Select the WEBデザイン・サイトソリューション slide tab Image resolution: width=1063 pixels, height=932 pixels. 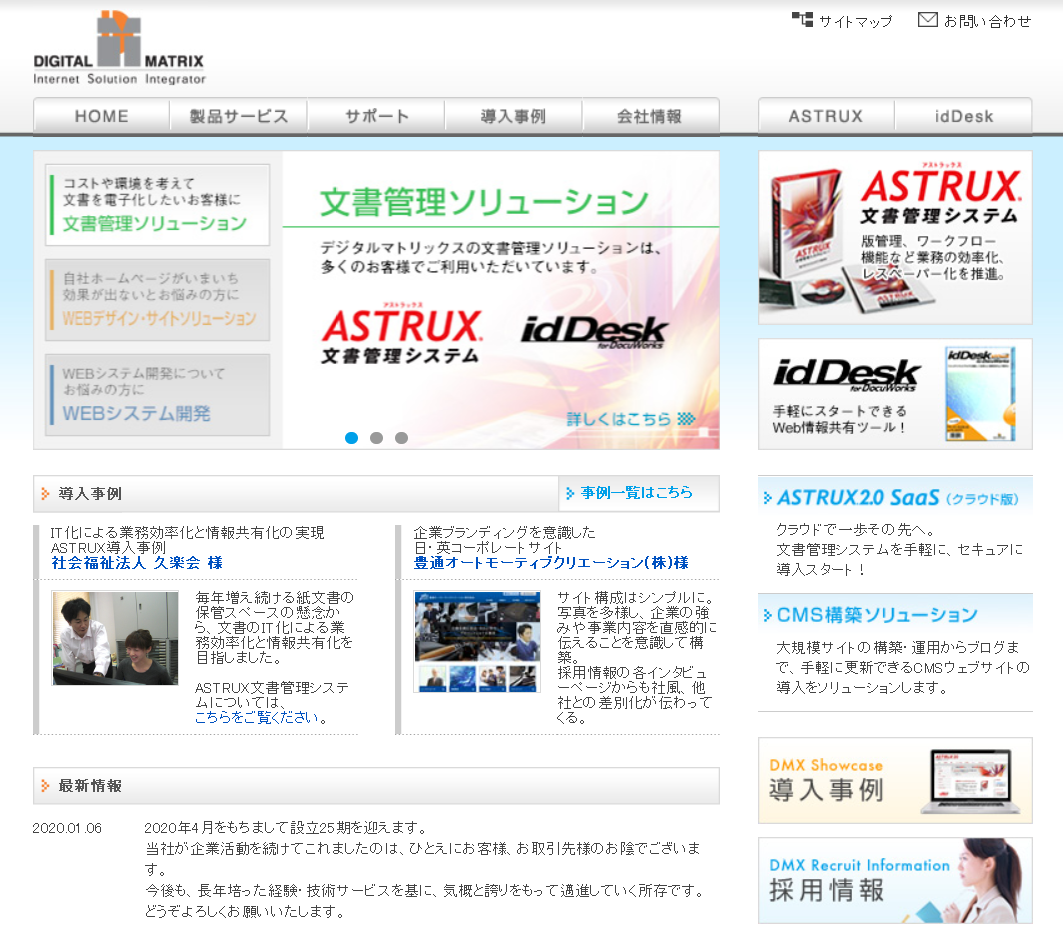click(157, 300)
